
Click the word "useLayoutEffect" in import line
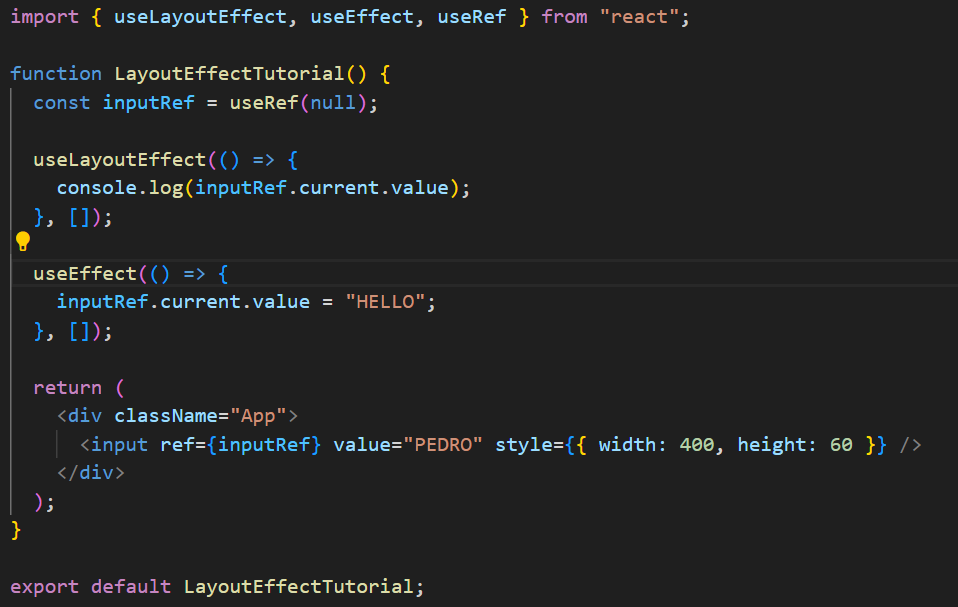pos(200,17)
